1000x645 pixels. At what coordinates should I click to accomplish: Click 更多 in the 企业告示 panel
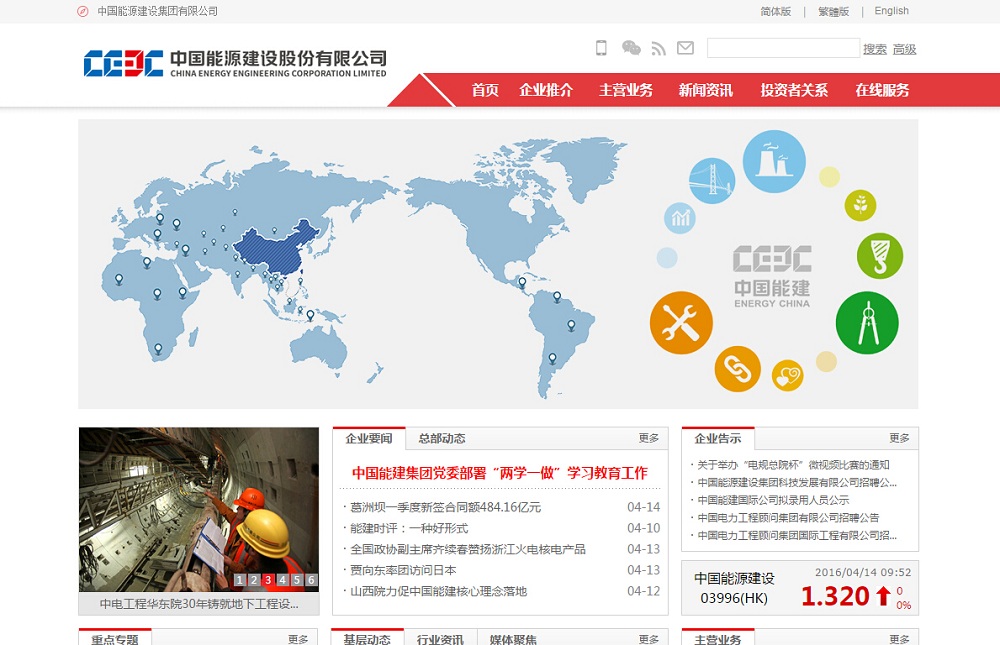[x=899, y=438]
